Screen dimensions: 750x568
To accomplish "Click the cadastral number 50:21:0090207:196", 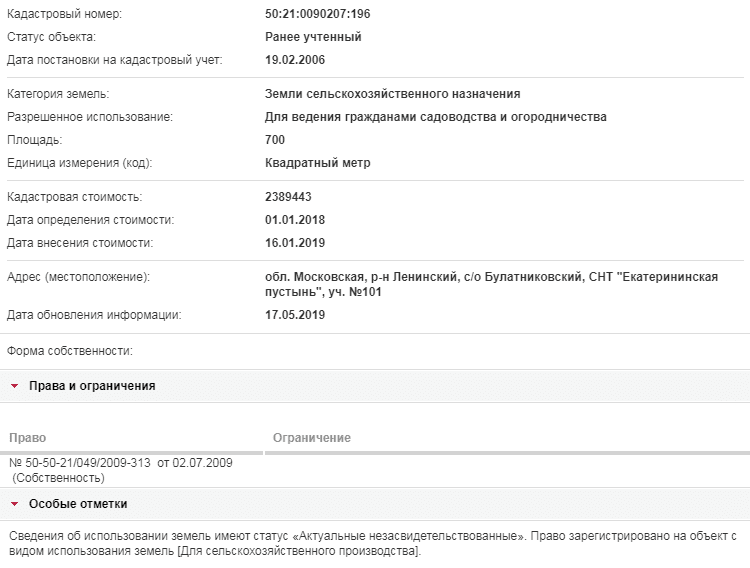I will point(318,14).
